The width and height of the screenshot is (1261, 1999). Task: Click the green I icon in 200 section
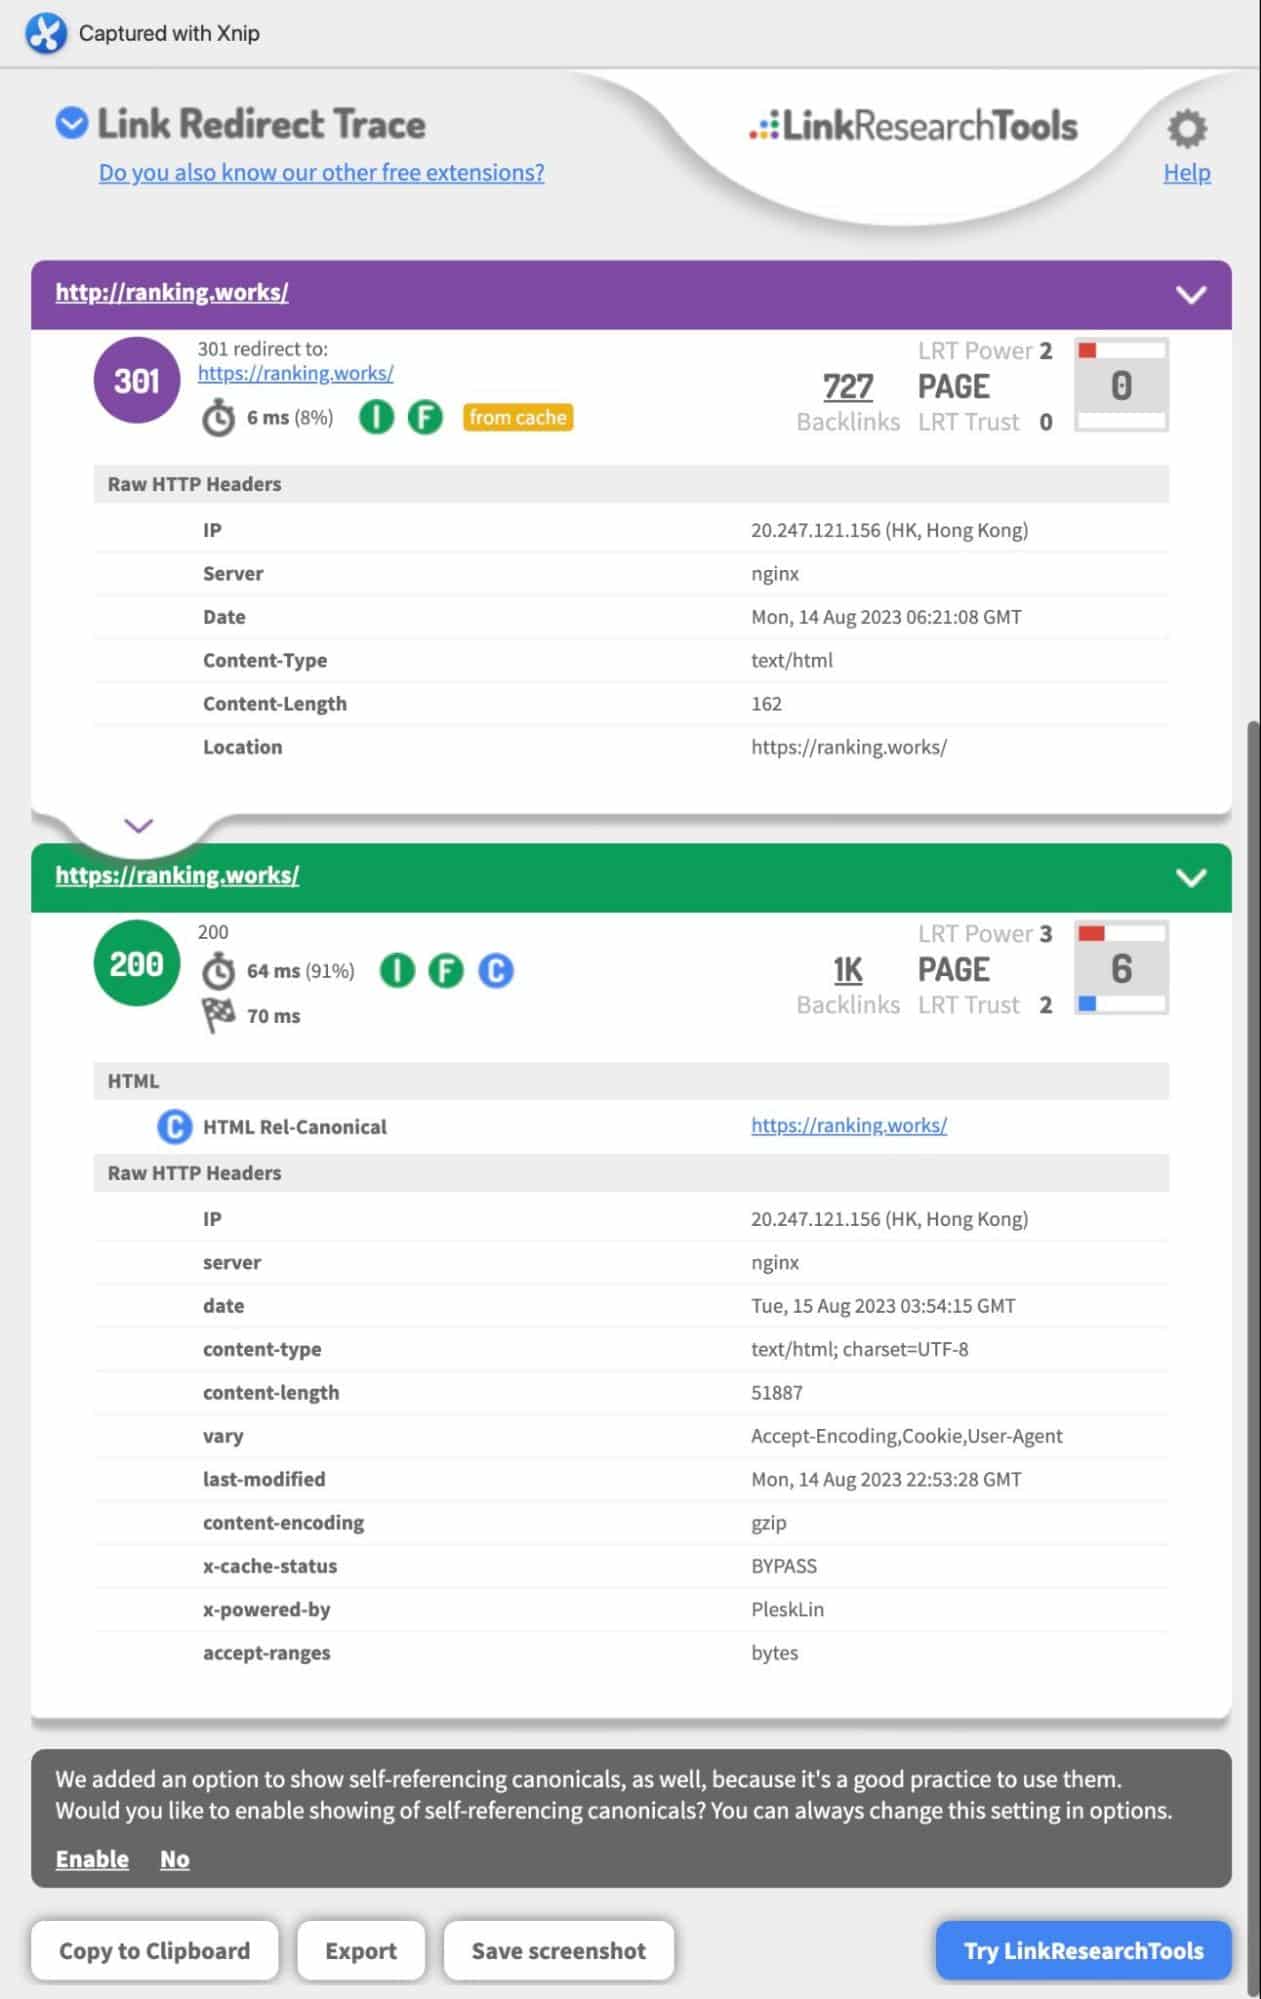pyautogui.click(x=397, y=970)
